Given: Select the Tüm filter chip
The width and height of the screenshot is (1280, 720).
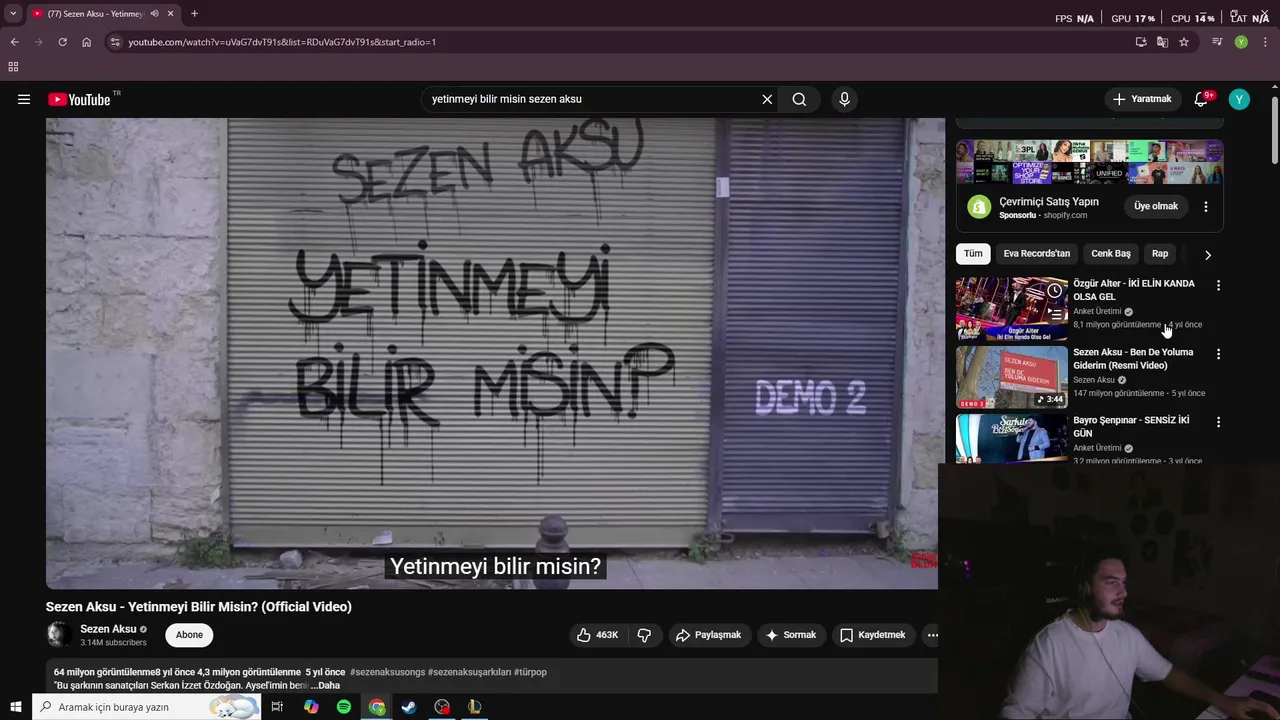Looking at the screenshot, I should 973,254.
